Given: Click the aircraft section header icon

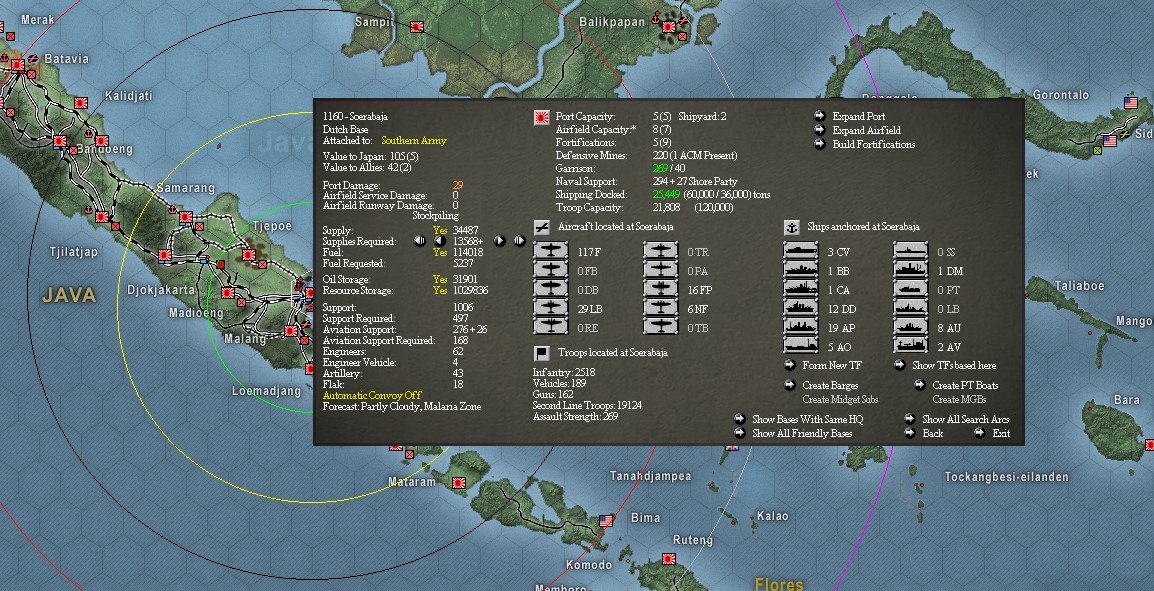Looking at the screenshot, I should (x=542, y=227).
